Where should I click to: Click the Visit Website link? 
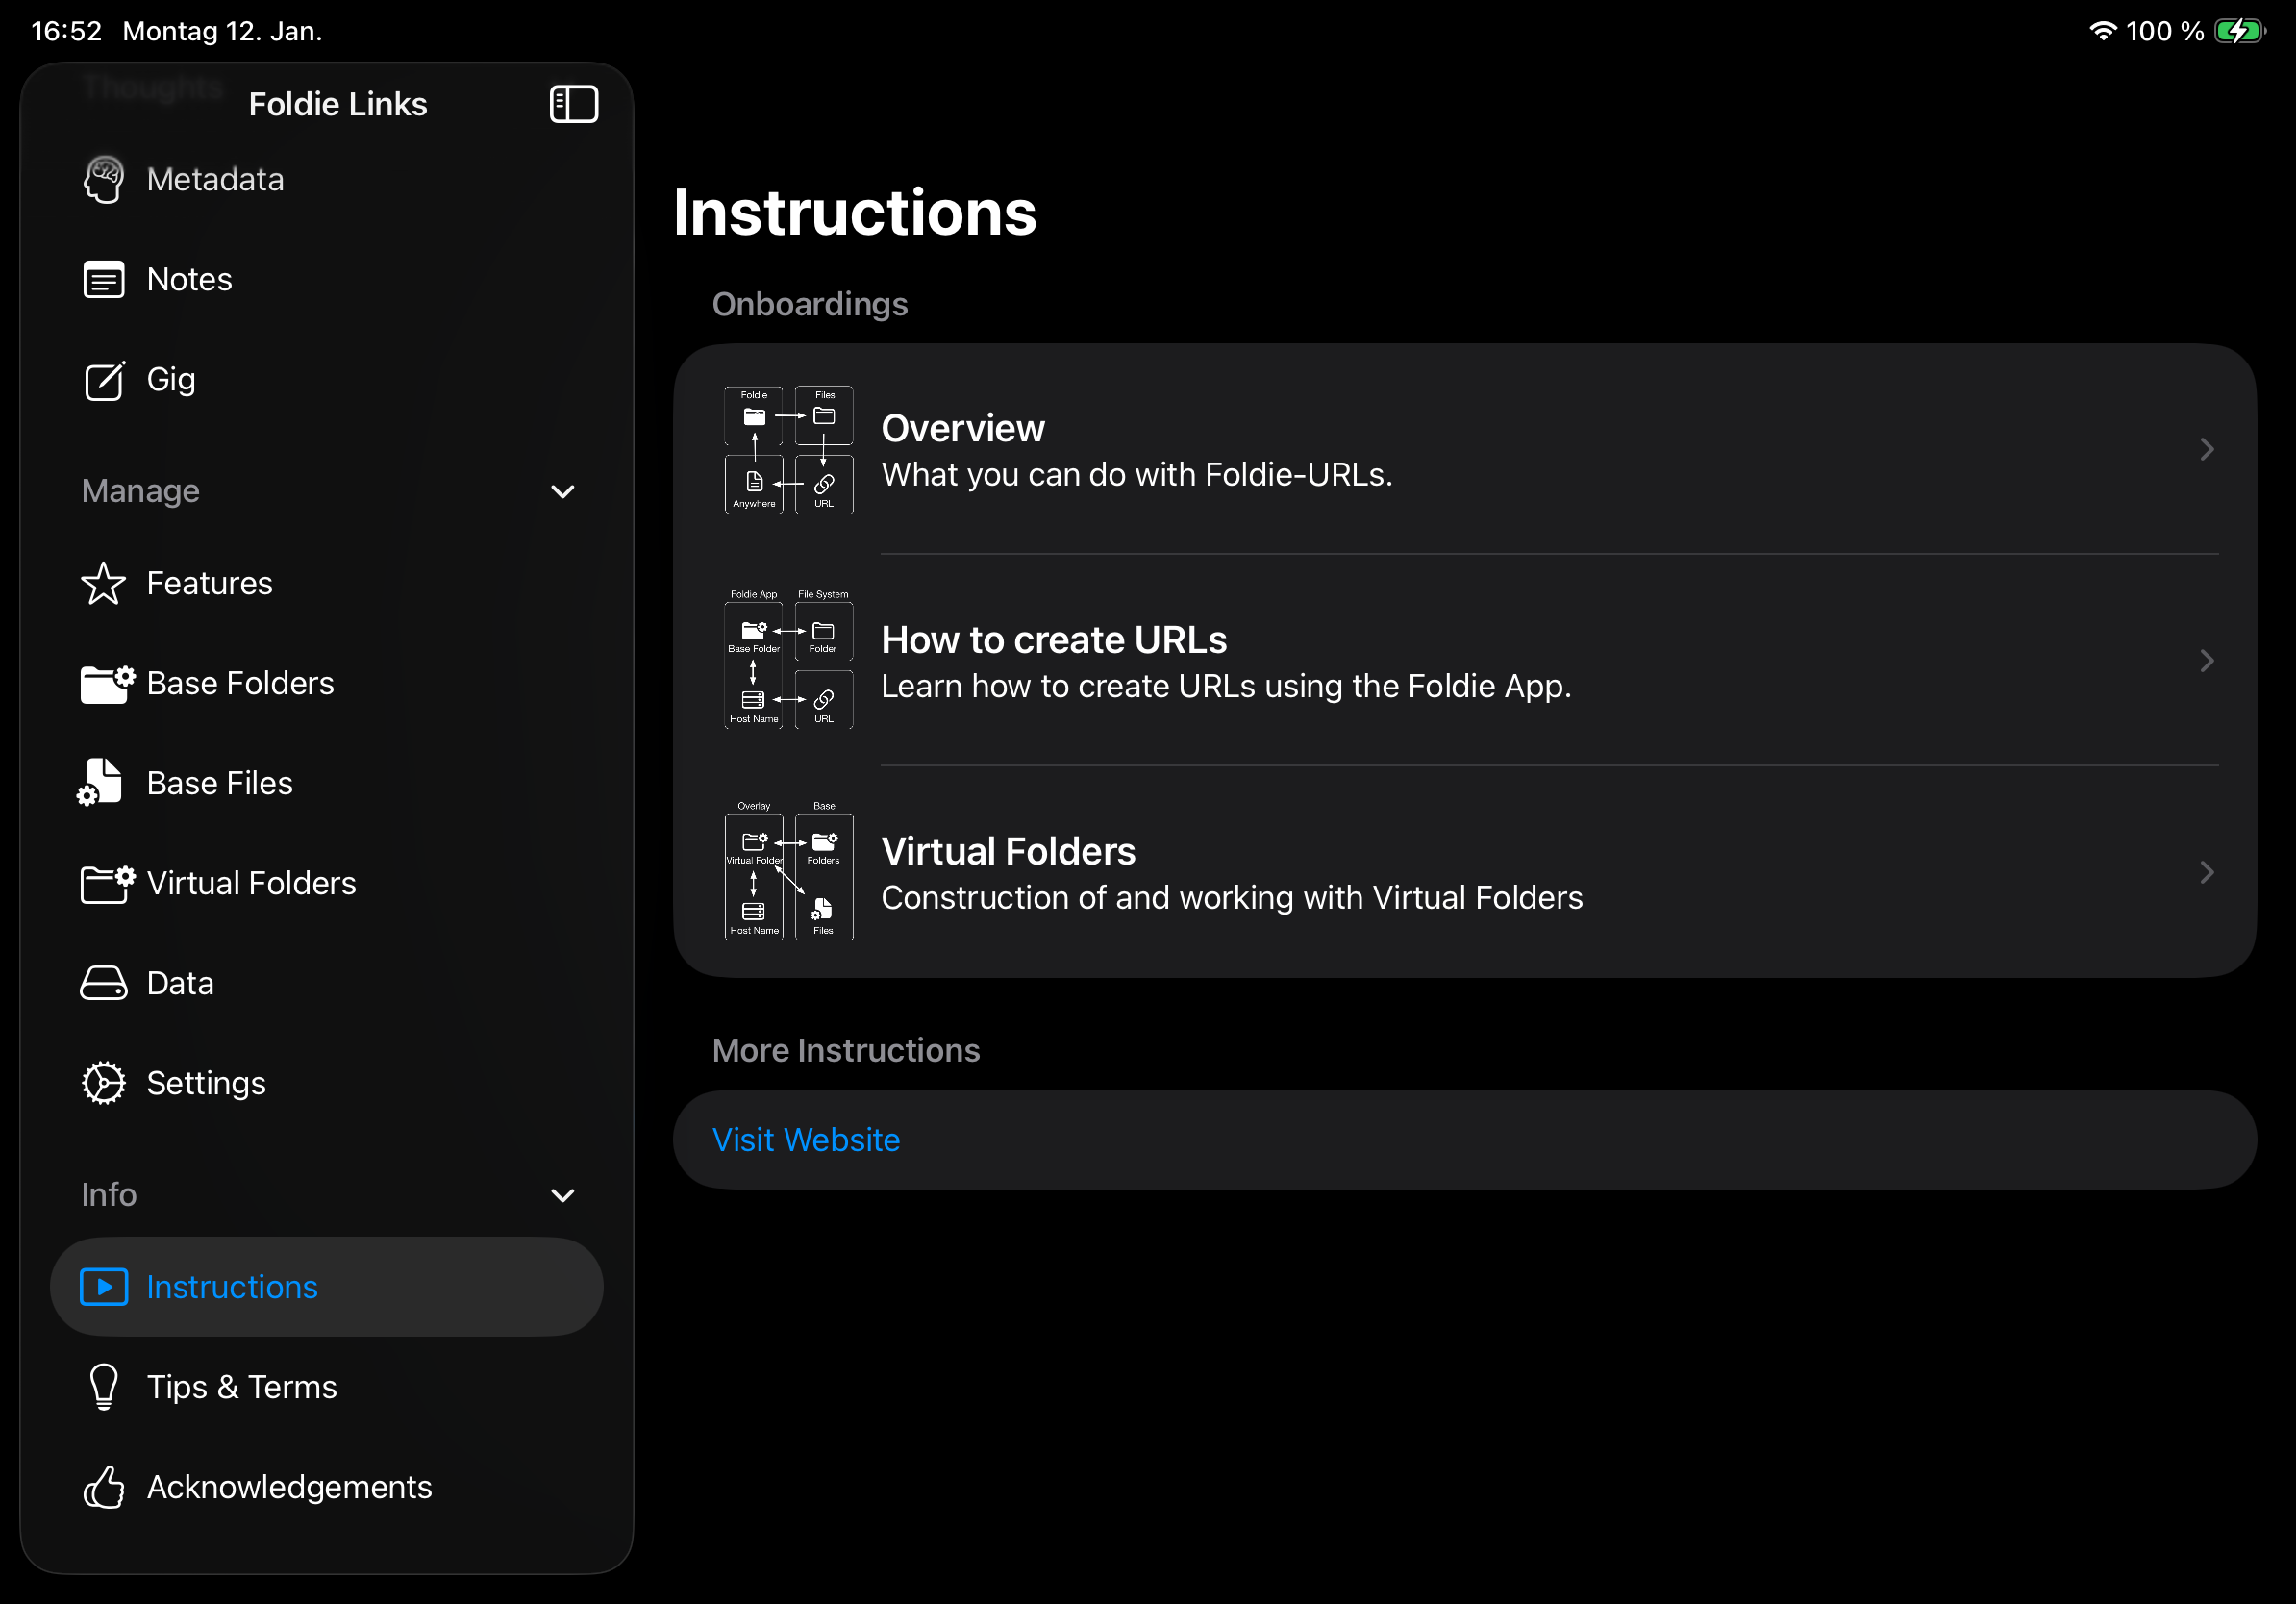pos(805,1139)
